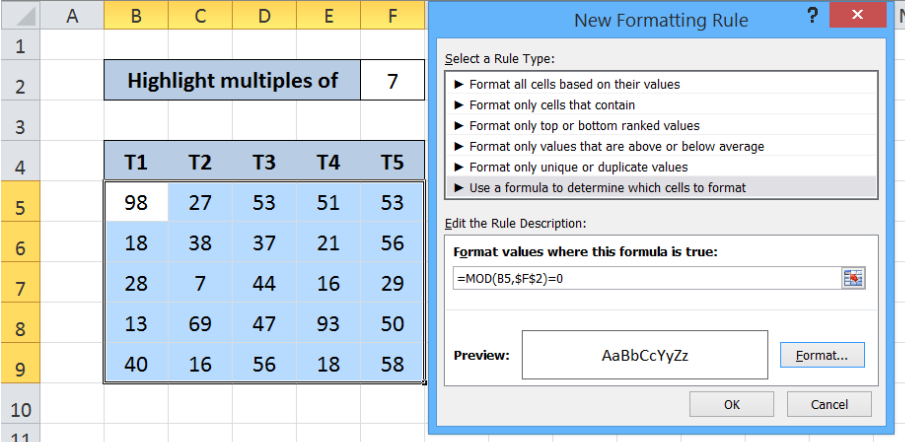Click cell C6 with value 38

pyautogui.click(x=200, y=242)
